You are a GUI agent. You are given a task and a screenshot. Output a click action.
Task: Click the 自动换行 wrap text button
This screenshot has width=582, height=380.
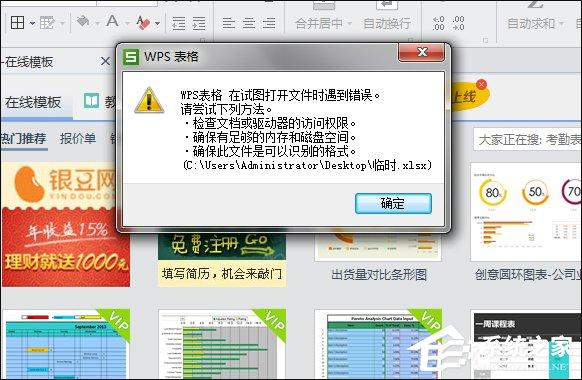click(x=387, y=23)
